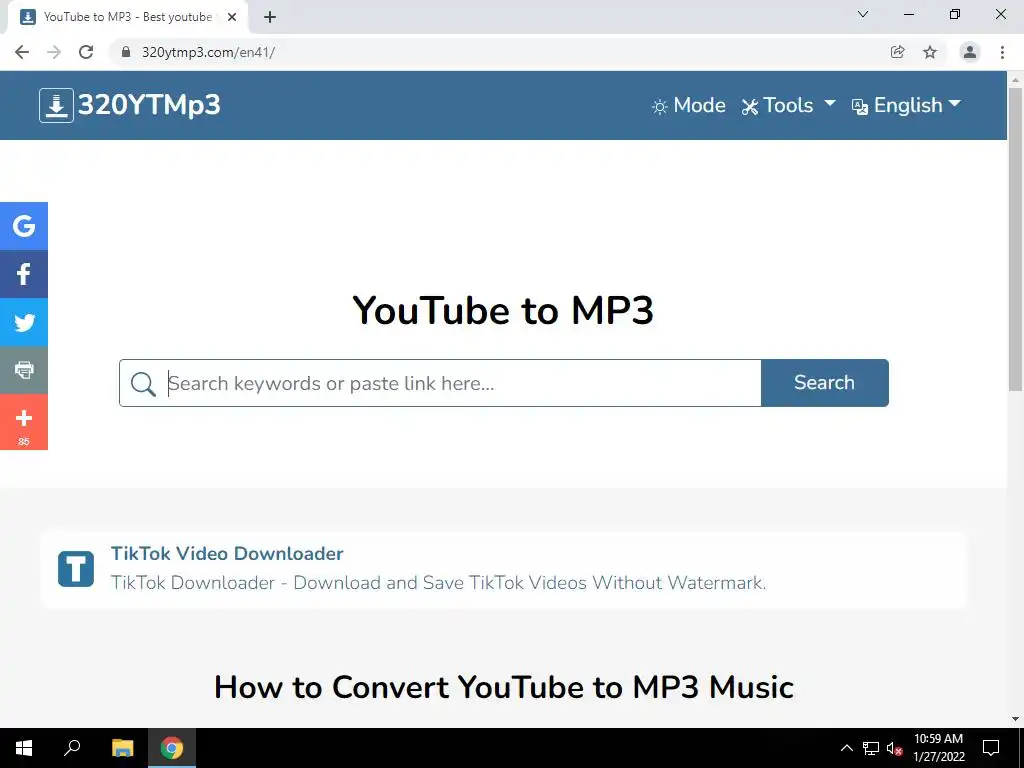Open Chrome profile avatar icon
The width and height of the screenshot is (1024, 768).
[x=970, y=52]
